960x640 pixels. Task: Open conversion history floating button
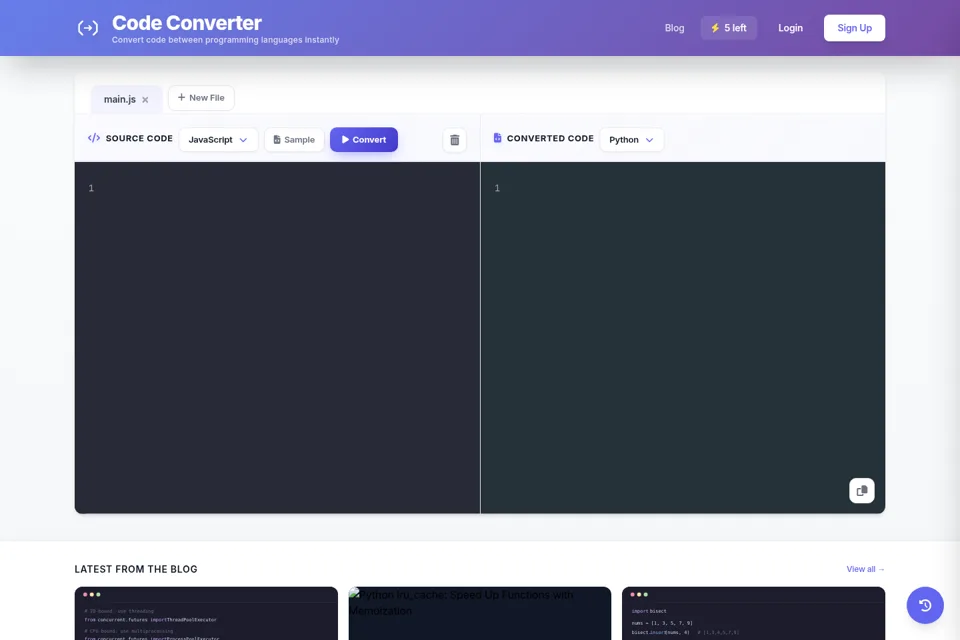click(924, 605)
